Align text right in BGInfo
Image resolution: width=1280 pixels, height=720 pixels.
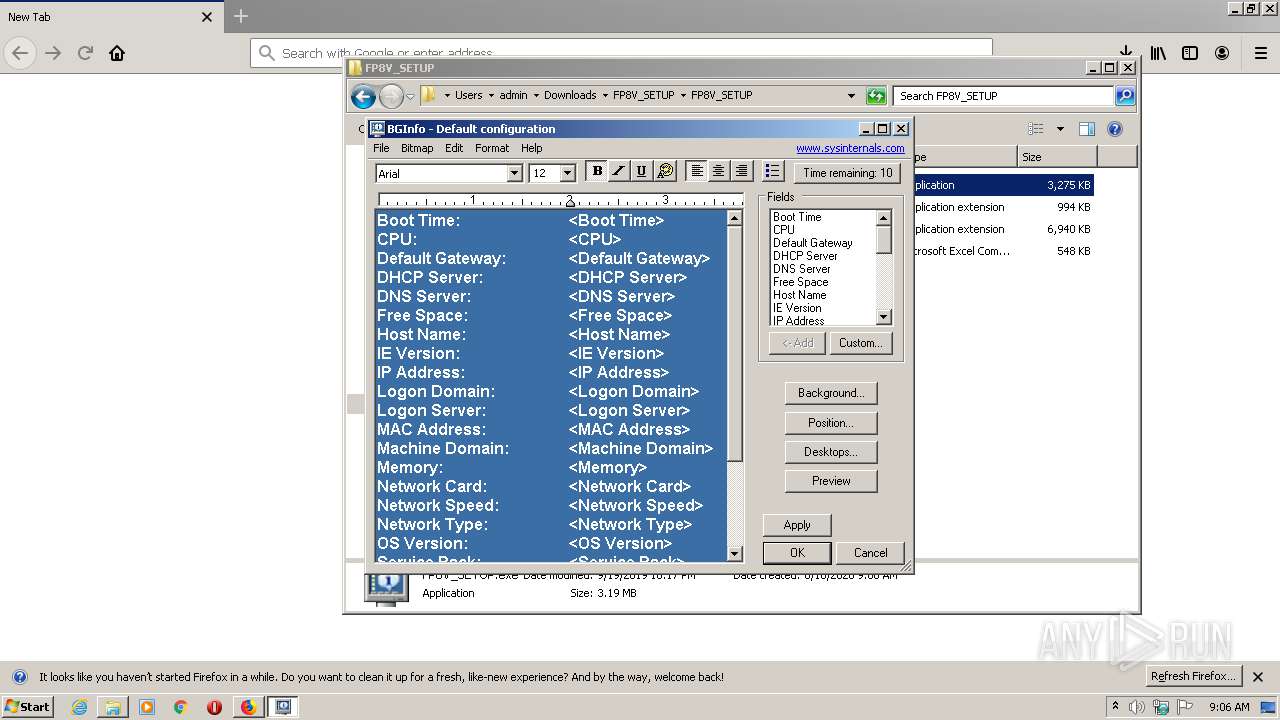tap(741, 172)
